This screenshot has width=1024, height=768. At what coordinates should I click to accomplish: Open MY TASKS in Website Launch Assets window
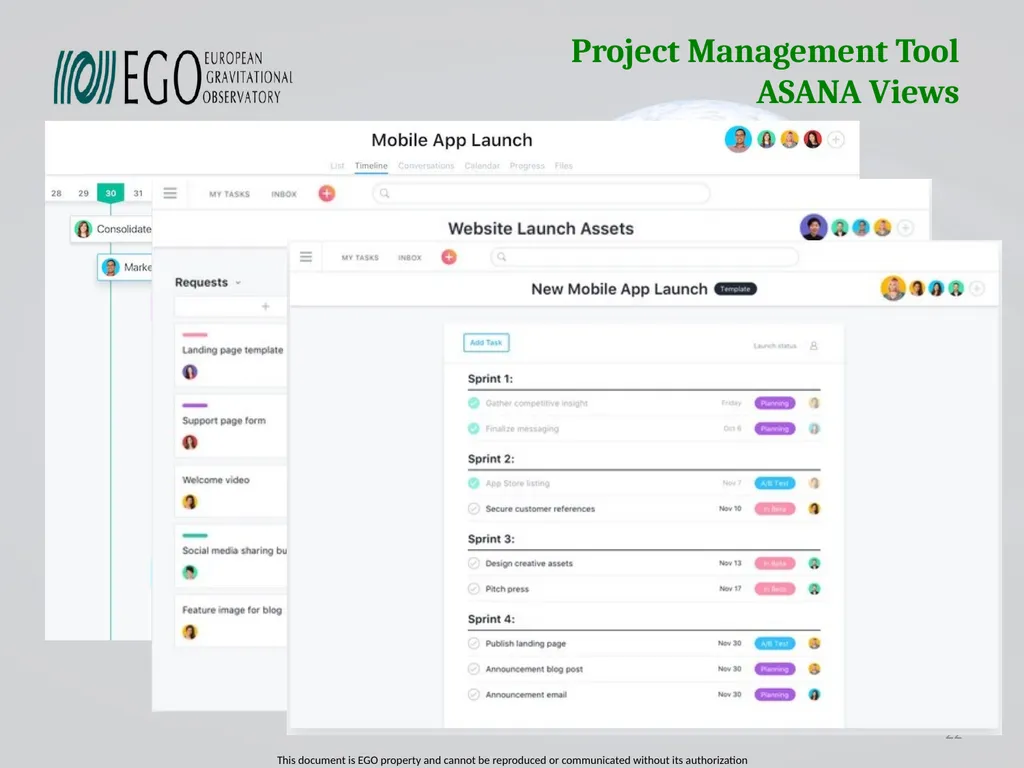pos(229,194)
